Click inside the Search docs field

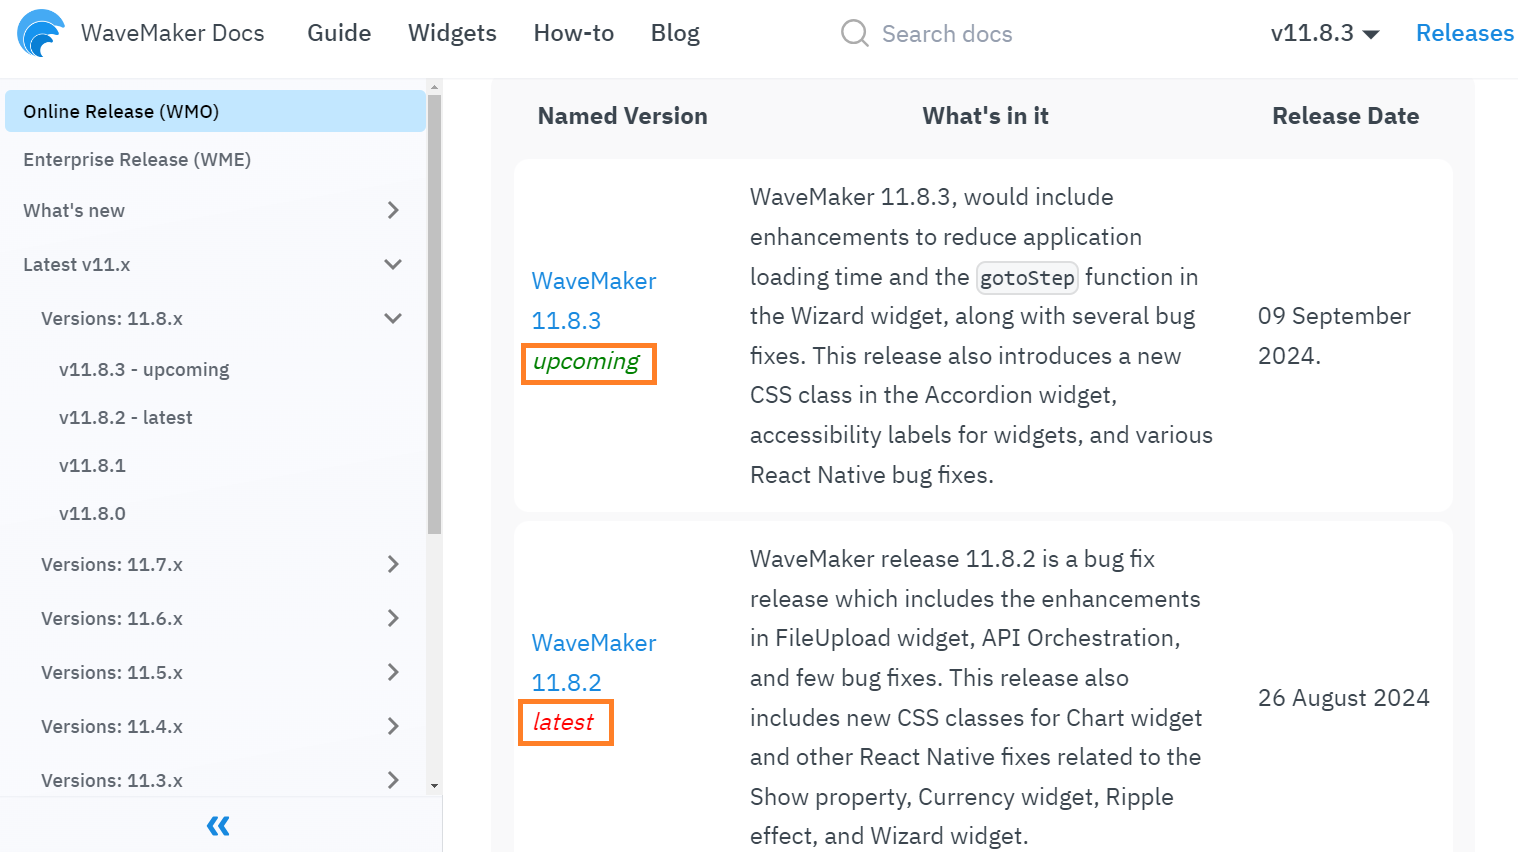click(x=945, y=32)
